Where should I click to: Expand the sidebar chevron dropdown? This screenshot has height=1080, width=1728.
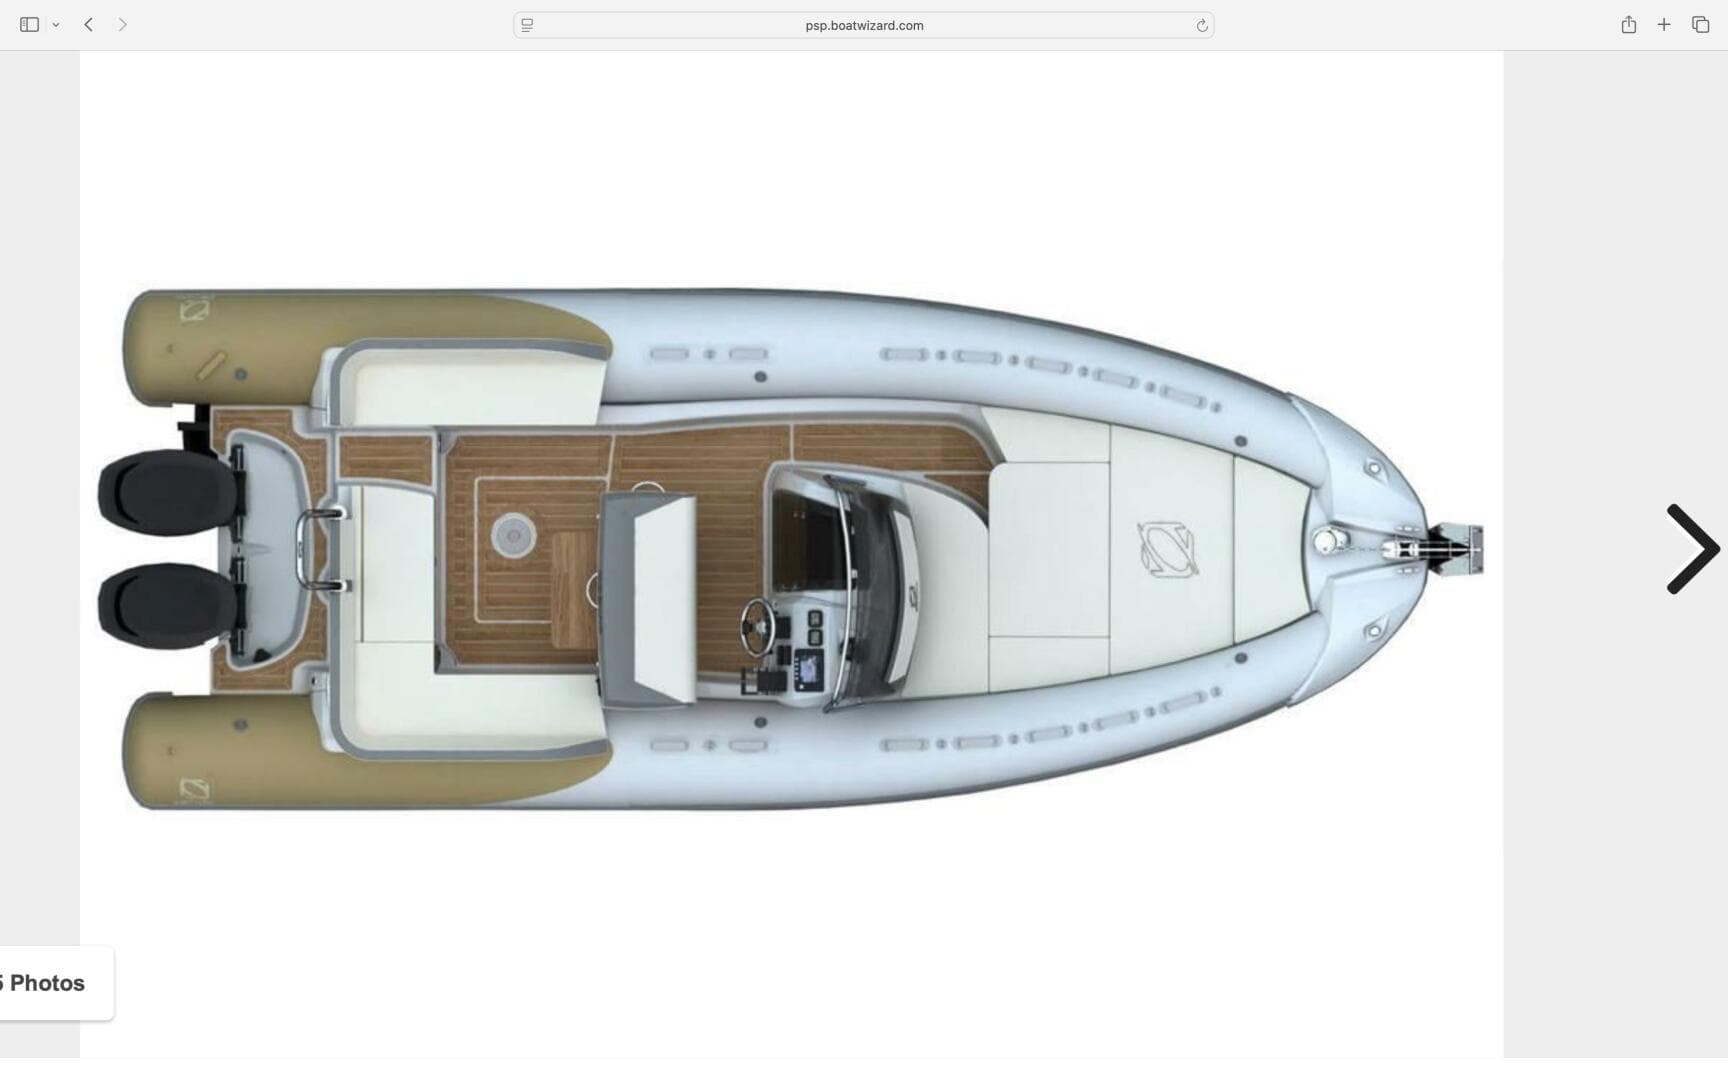tap(55, 24)
